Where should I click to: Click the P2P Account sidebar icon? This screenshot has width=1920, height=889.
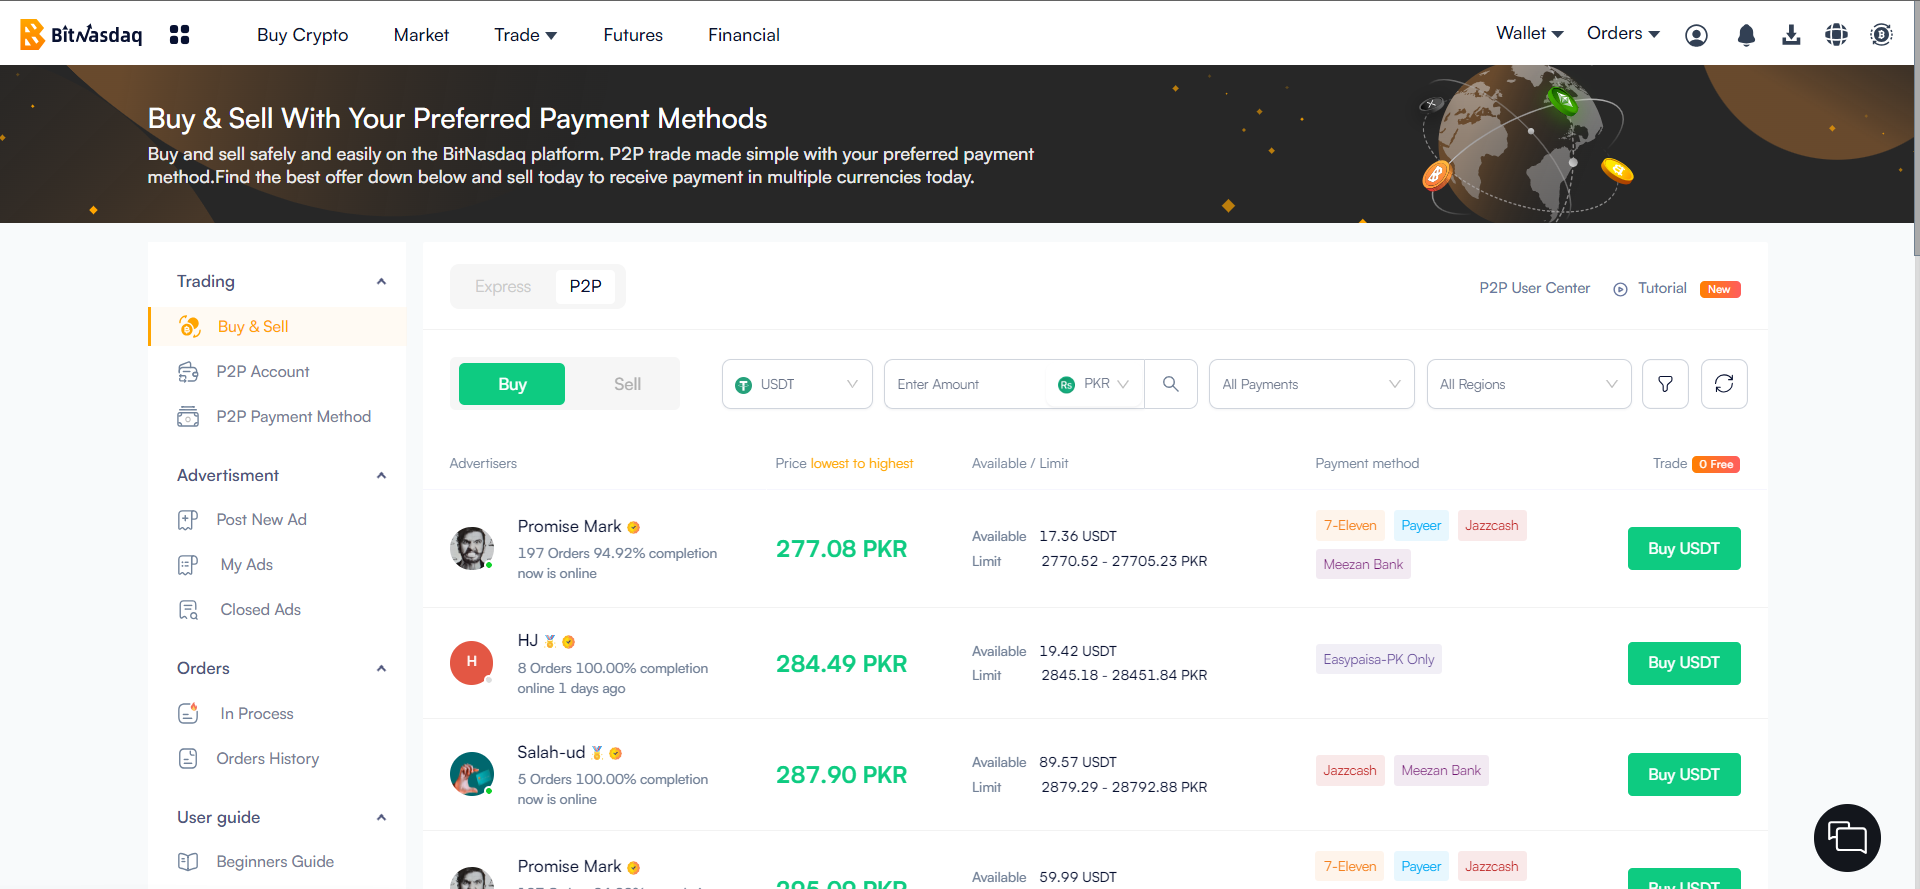[188, 372]
